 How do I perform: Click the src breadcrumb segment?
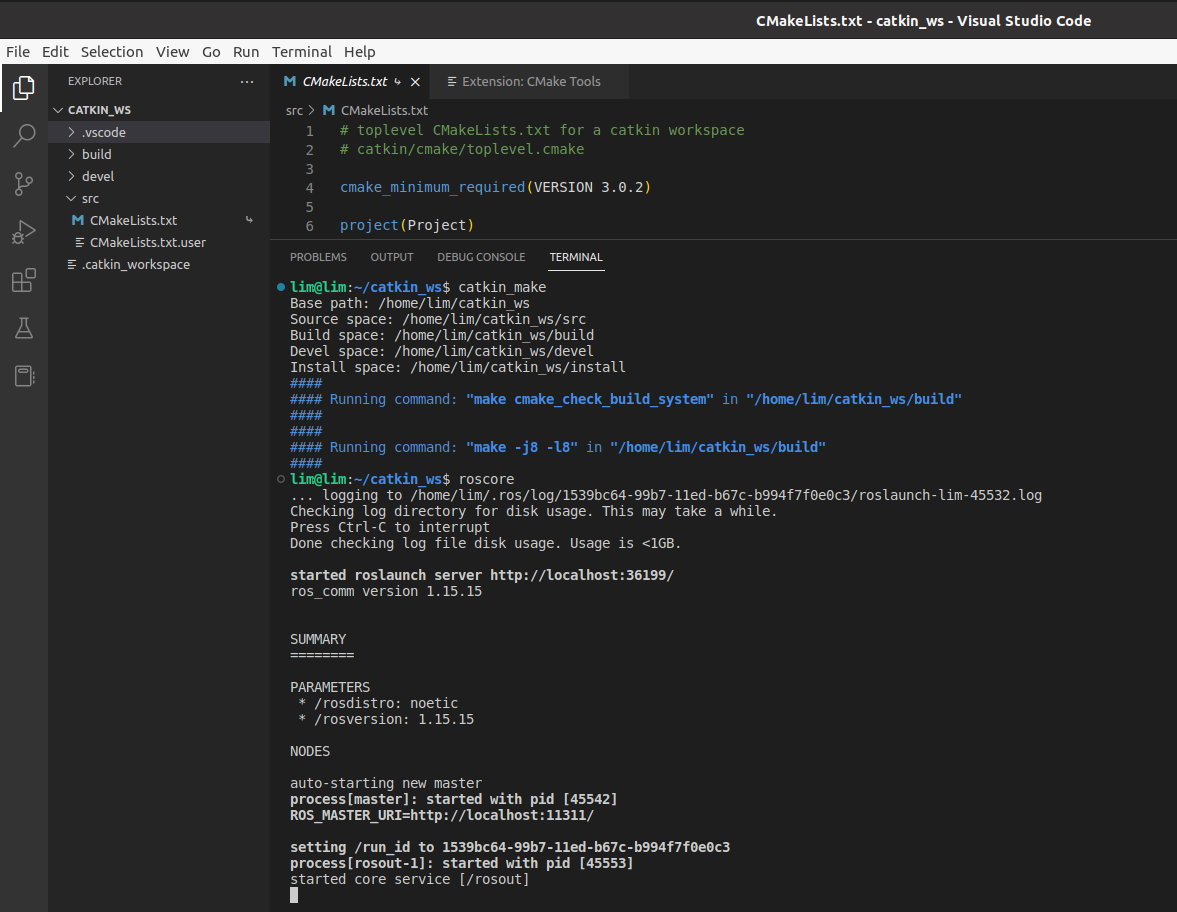(x=294, y=110)
